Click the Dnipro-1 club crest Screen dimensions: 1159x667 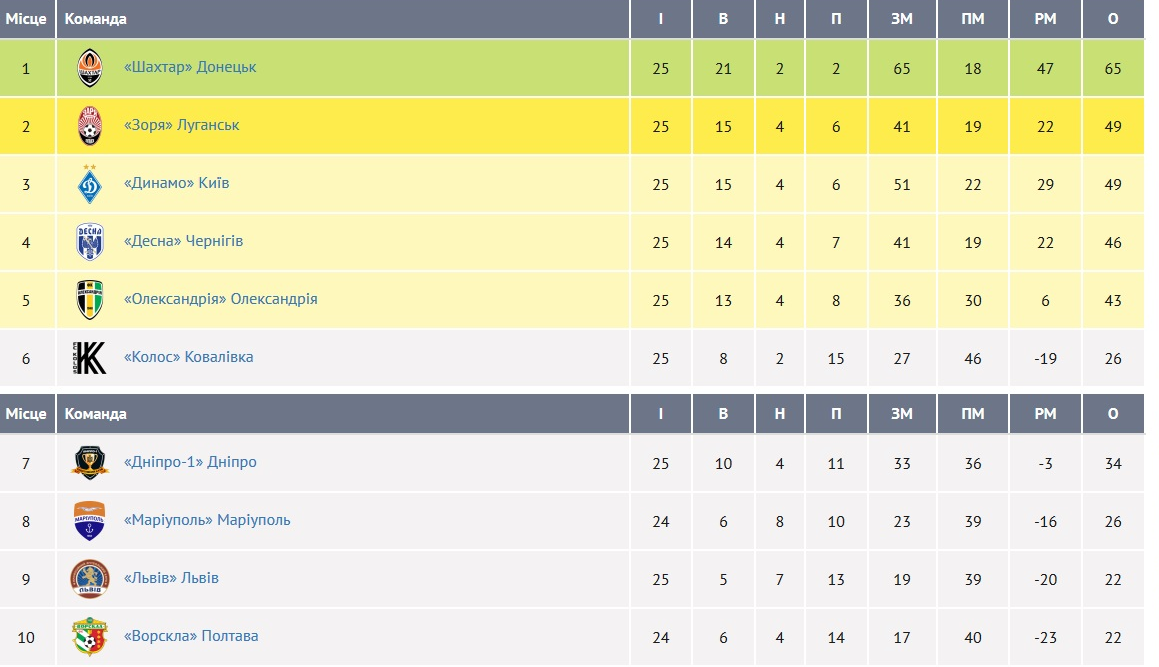tap(90, 463)
